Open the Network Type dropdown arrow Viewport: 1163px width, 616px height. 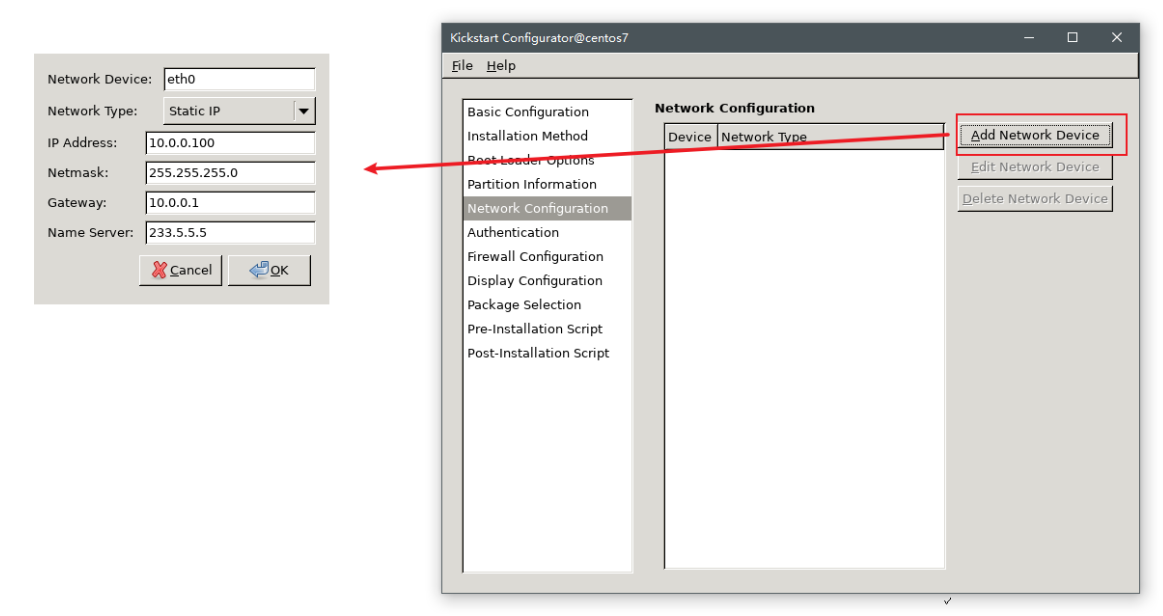[x=304, y=111]
